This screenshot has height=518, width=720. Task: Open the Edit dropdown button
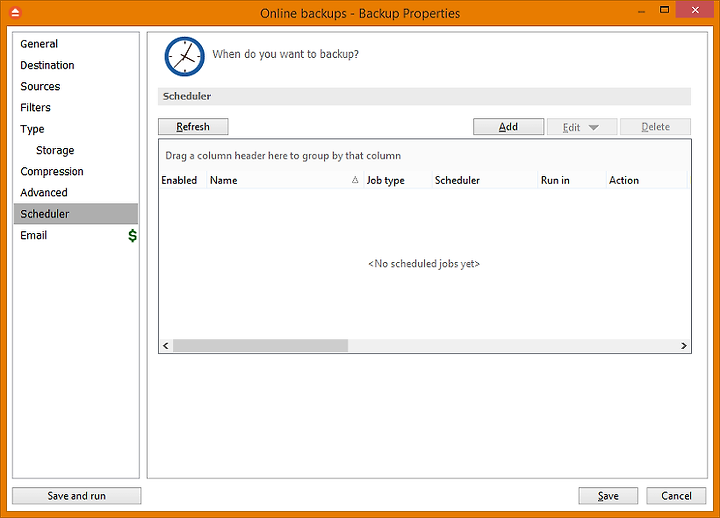pos(582,127)
